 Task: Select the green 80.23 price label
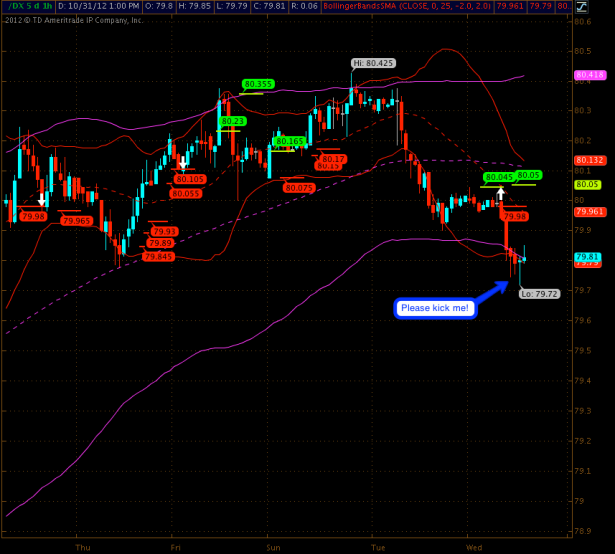click(230, 121)
